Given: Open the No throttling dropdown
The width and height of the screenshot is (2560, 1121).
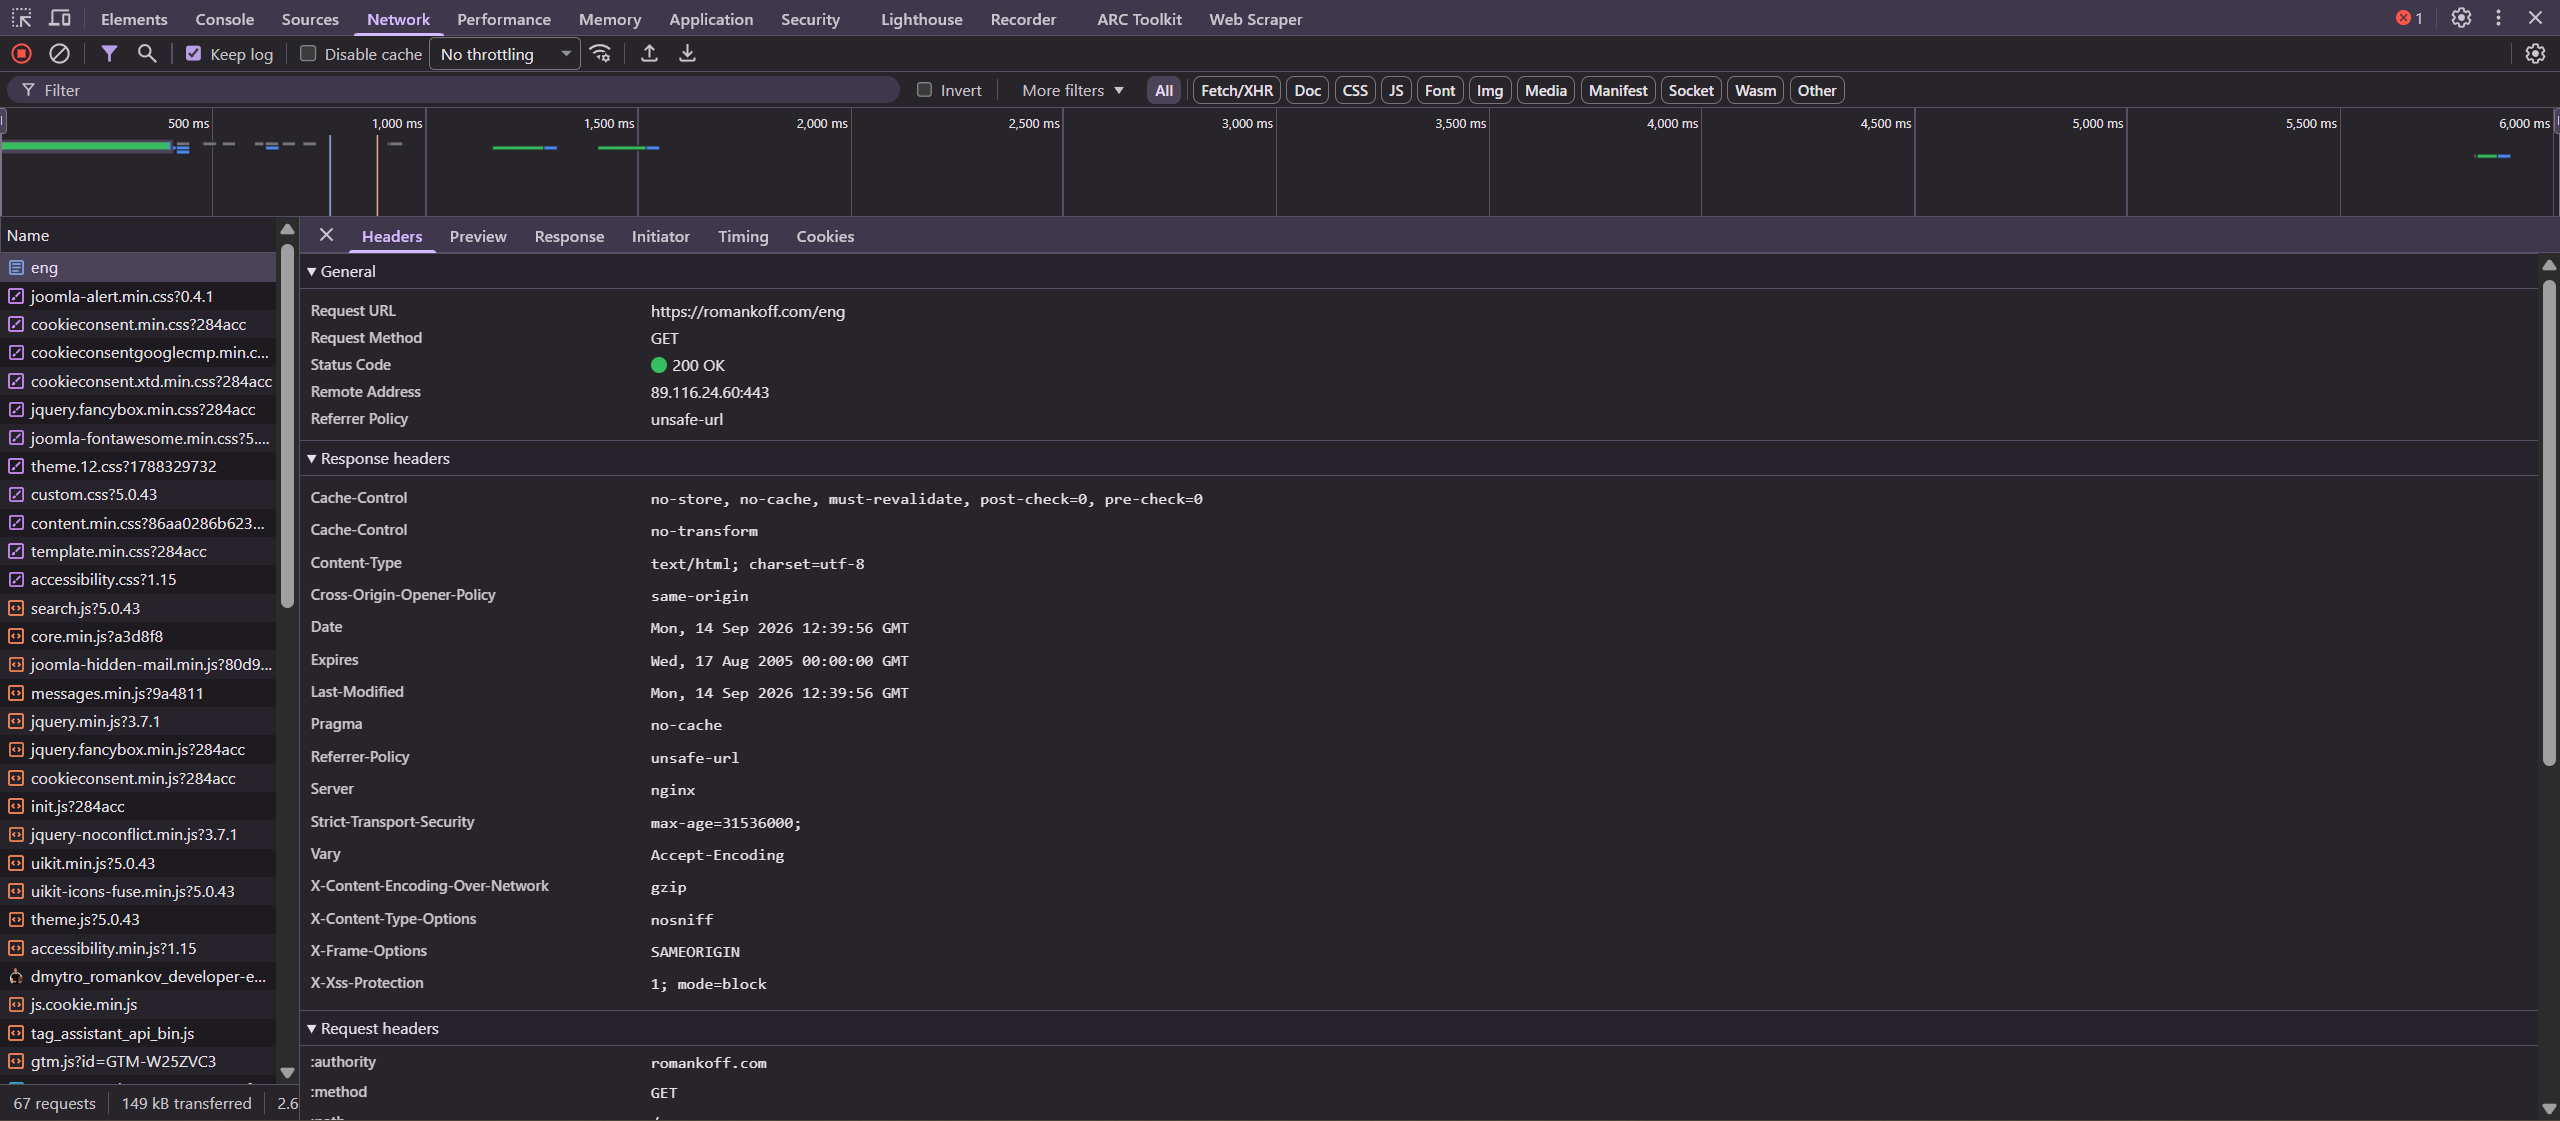Looking at the screenshot, I should tap(505, 54).
